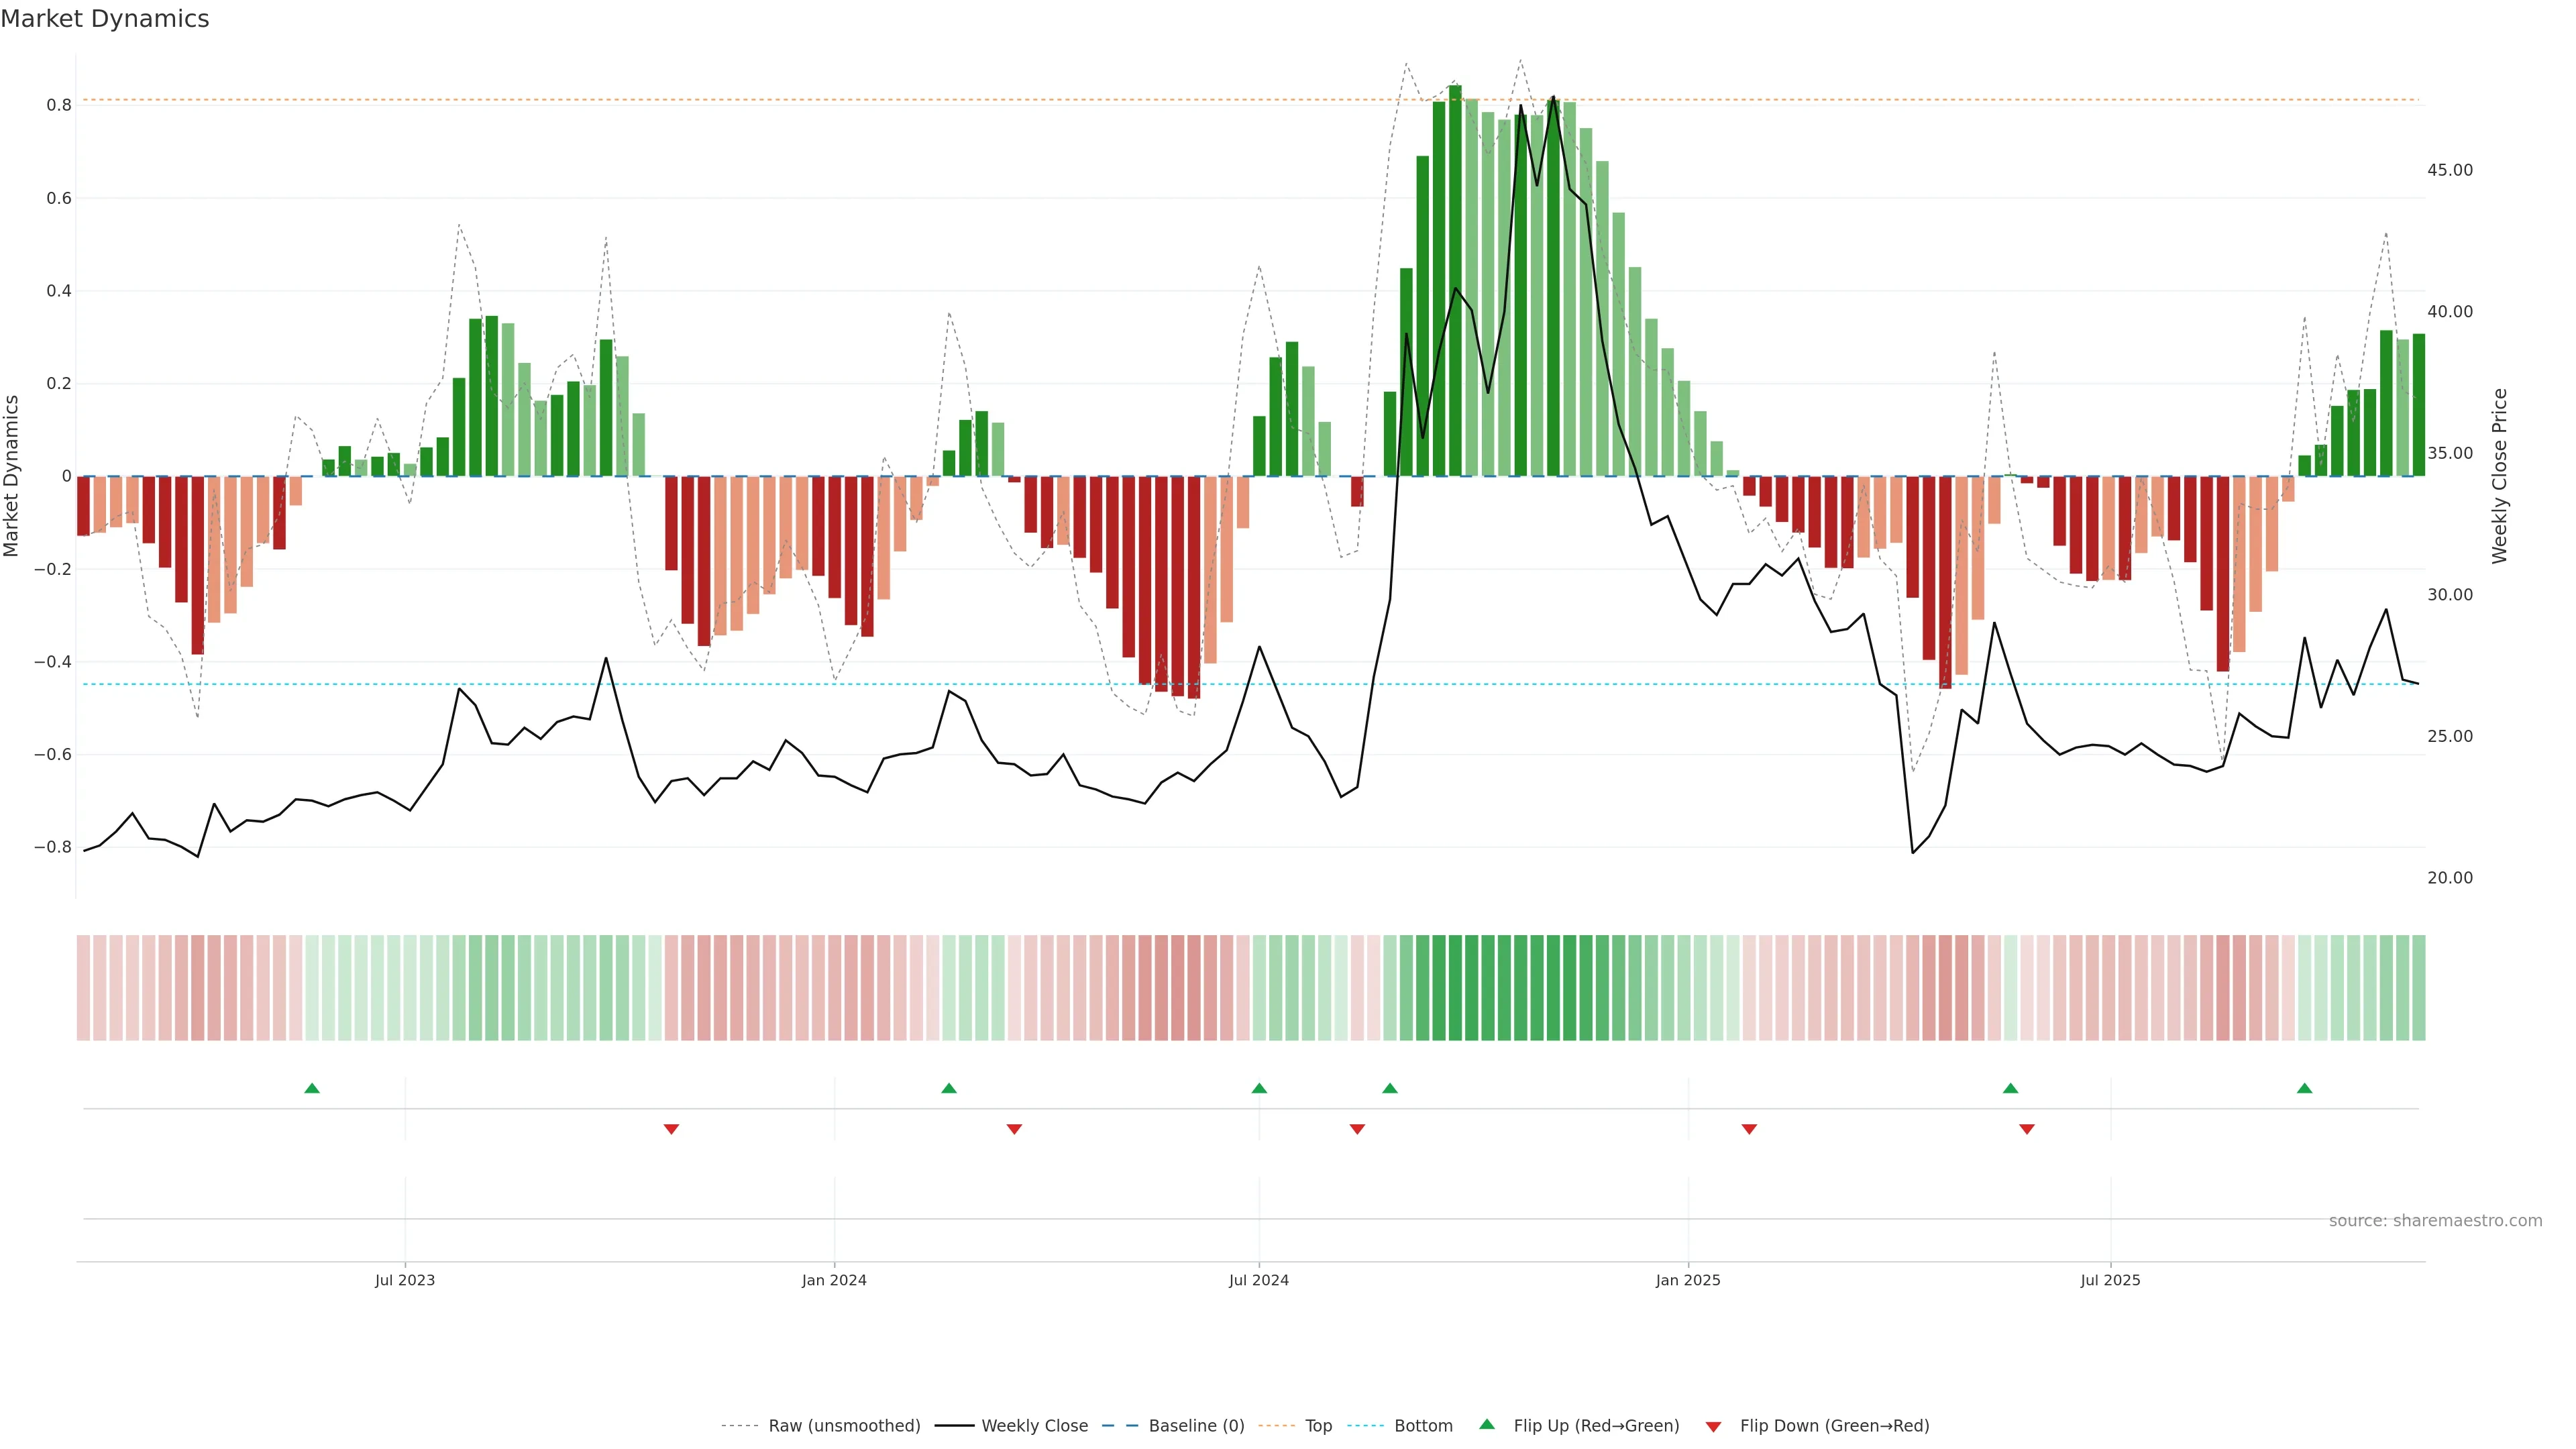2576x1449 pixels.
Task: Click the first red Flip Down marker after Jul 2023
Action: coord(671,1129)
